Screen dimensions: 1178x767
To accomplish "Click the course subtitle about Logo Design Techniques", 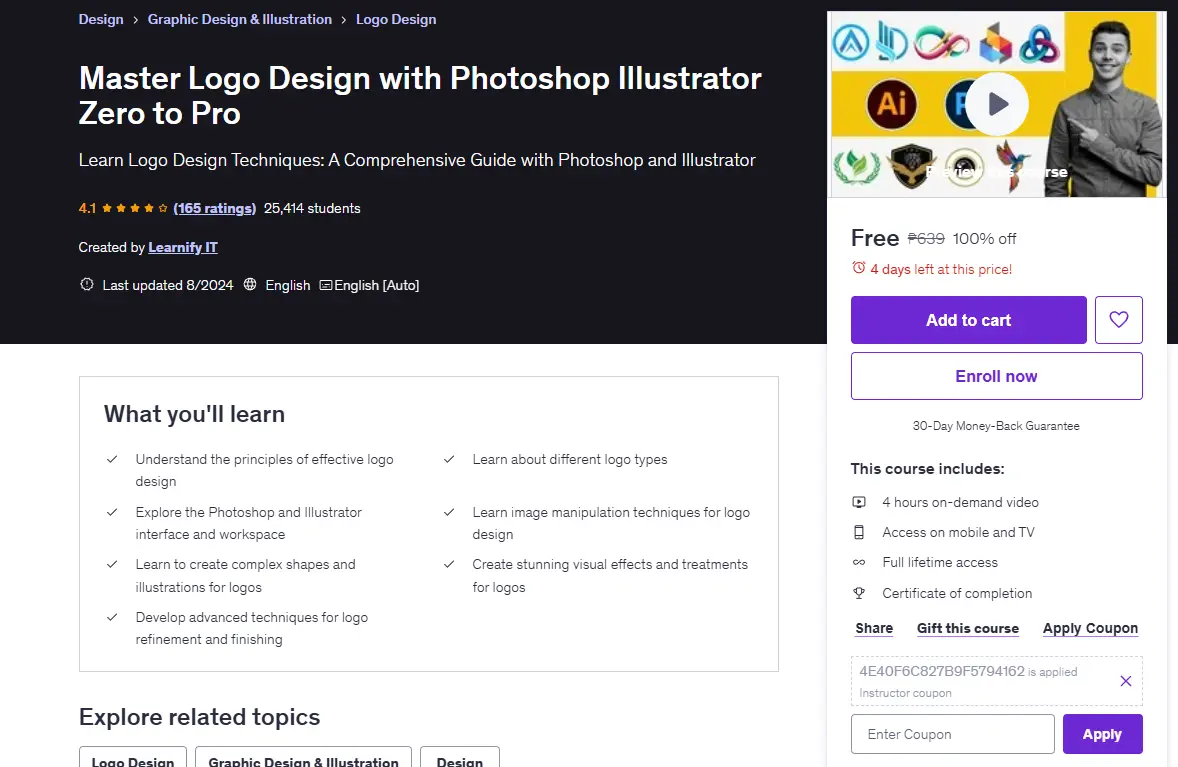I will [417, 160].
